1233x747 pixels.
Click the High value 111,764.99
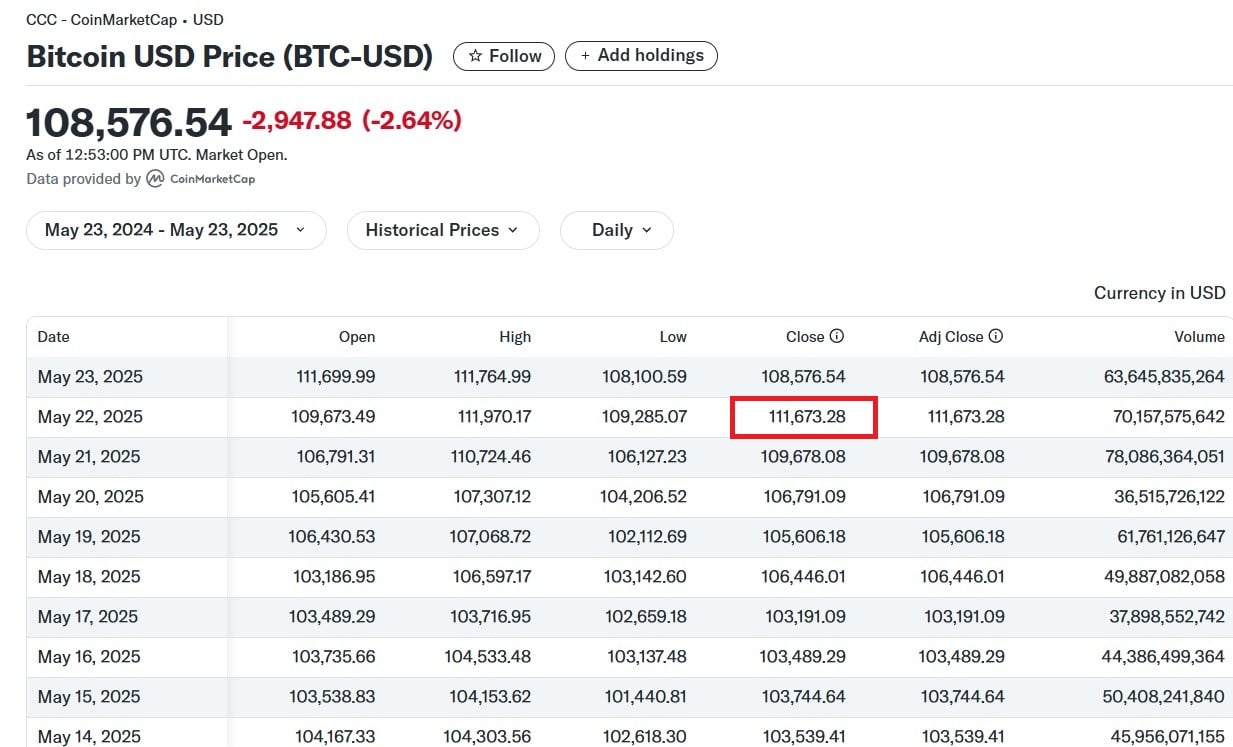491,377
